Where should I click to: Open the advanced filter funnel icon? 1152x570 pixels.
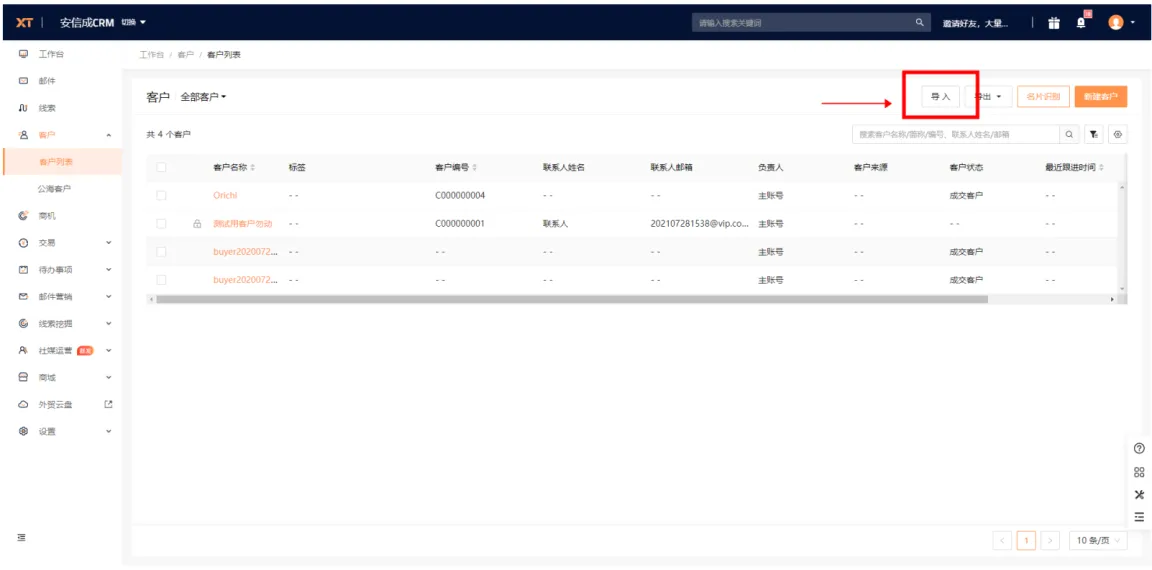(x=1094, y=134)
